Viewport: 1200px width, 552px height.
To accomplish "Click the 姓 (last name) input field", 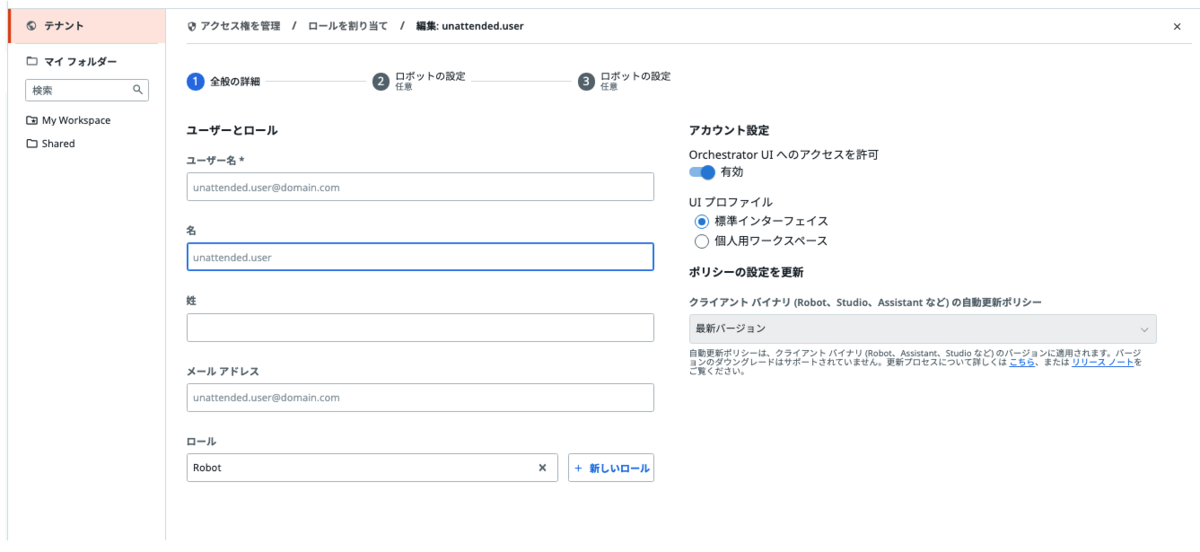I will [x=420, y=327].
